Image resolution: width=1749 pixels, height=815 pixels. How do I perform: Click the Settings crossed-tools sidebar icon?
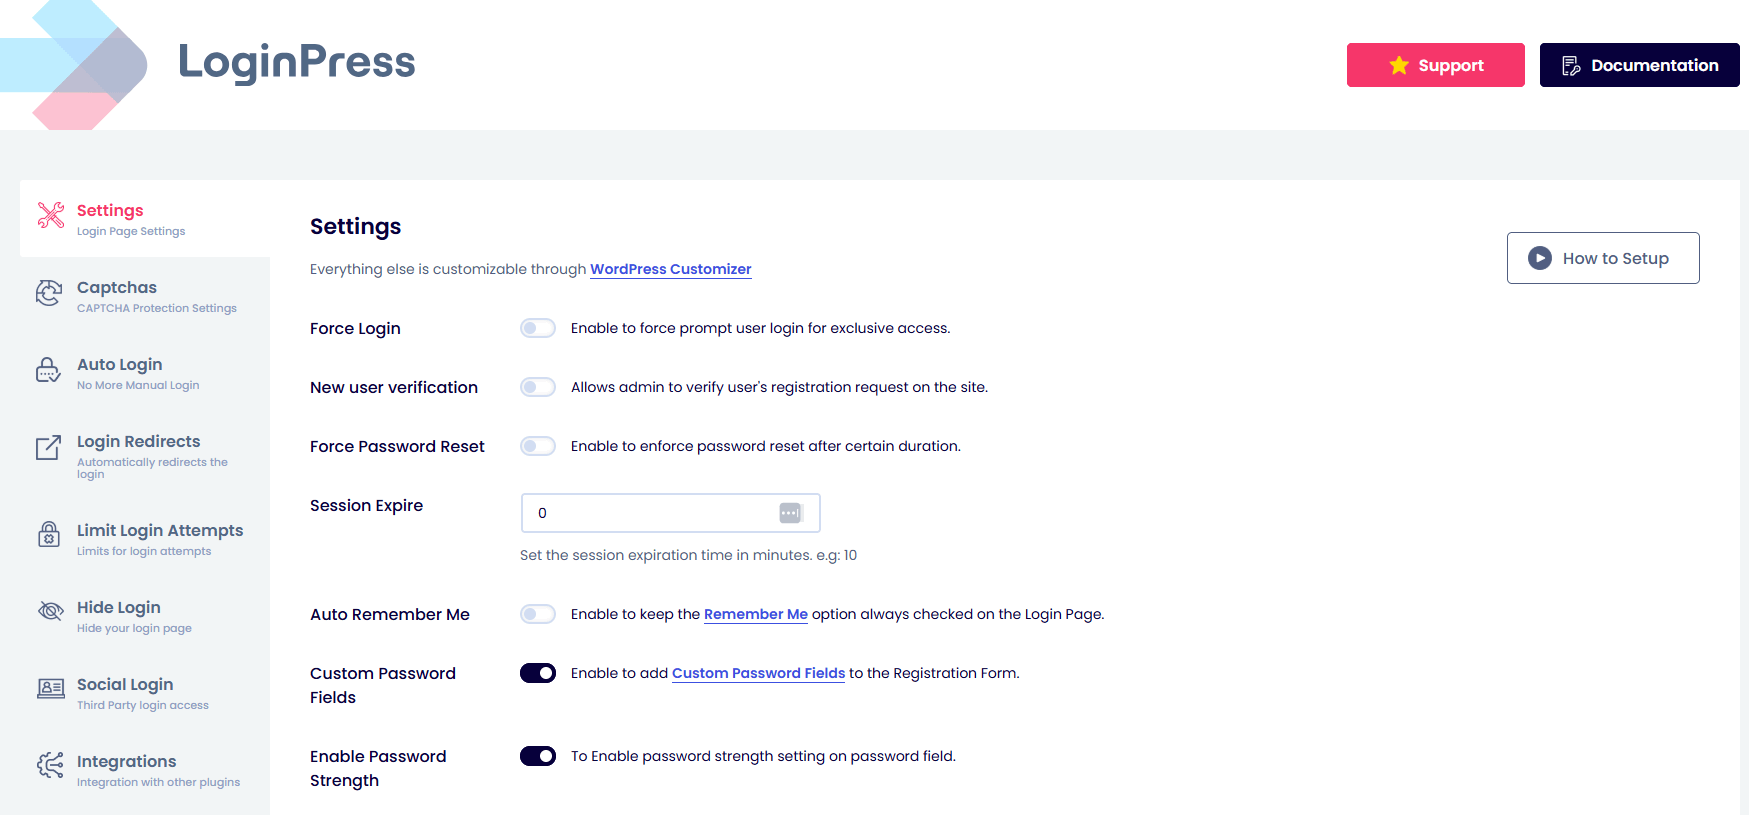(50, 214)
